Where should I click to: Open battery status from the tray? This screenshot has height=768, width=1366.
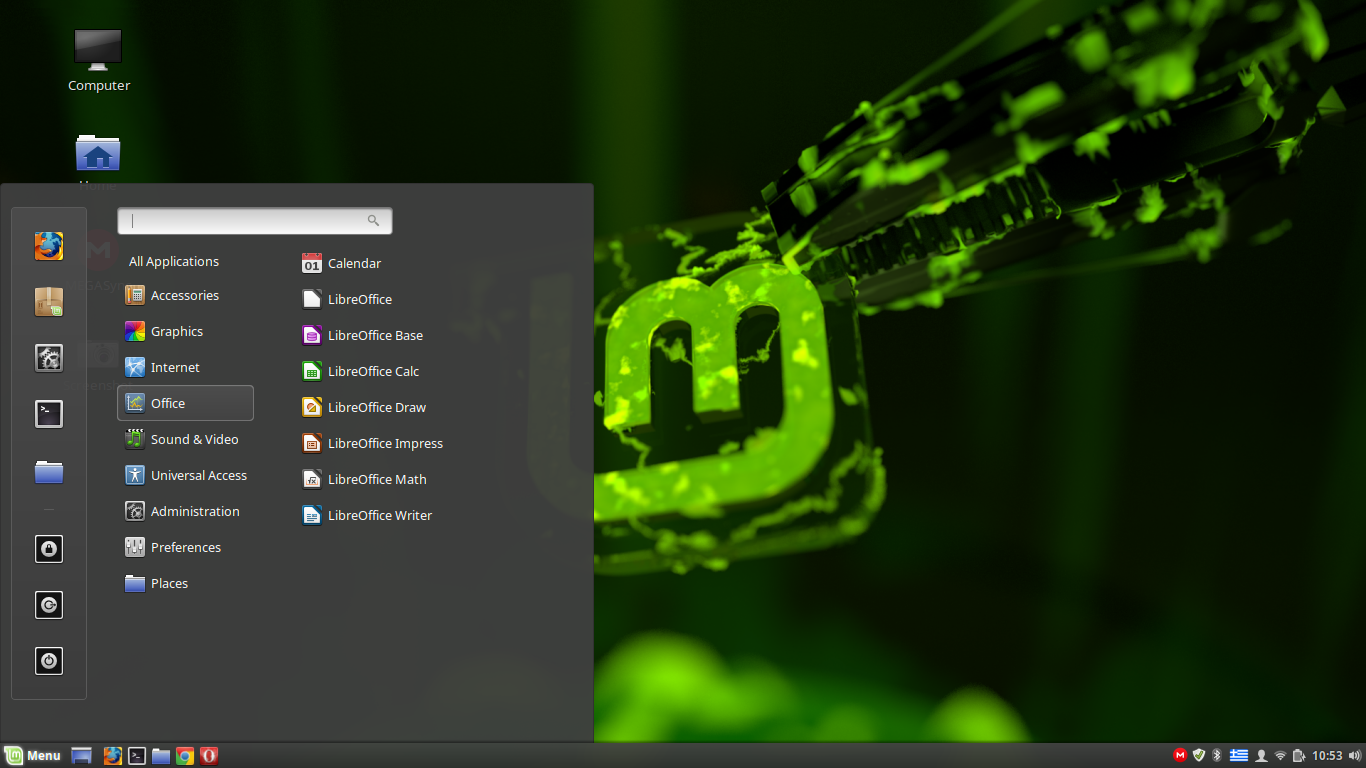click(1299, 755)
